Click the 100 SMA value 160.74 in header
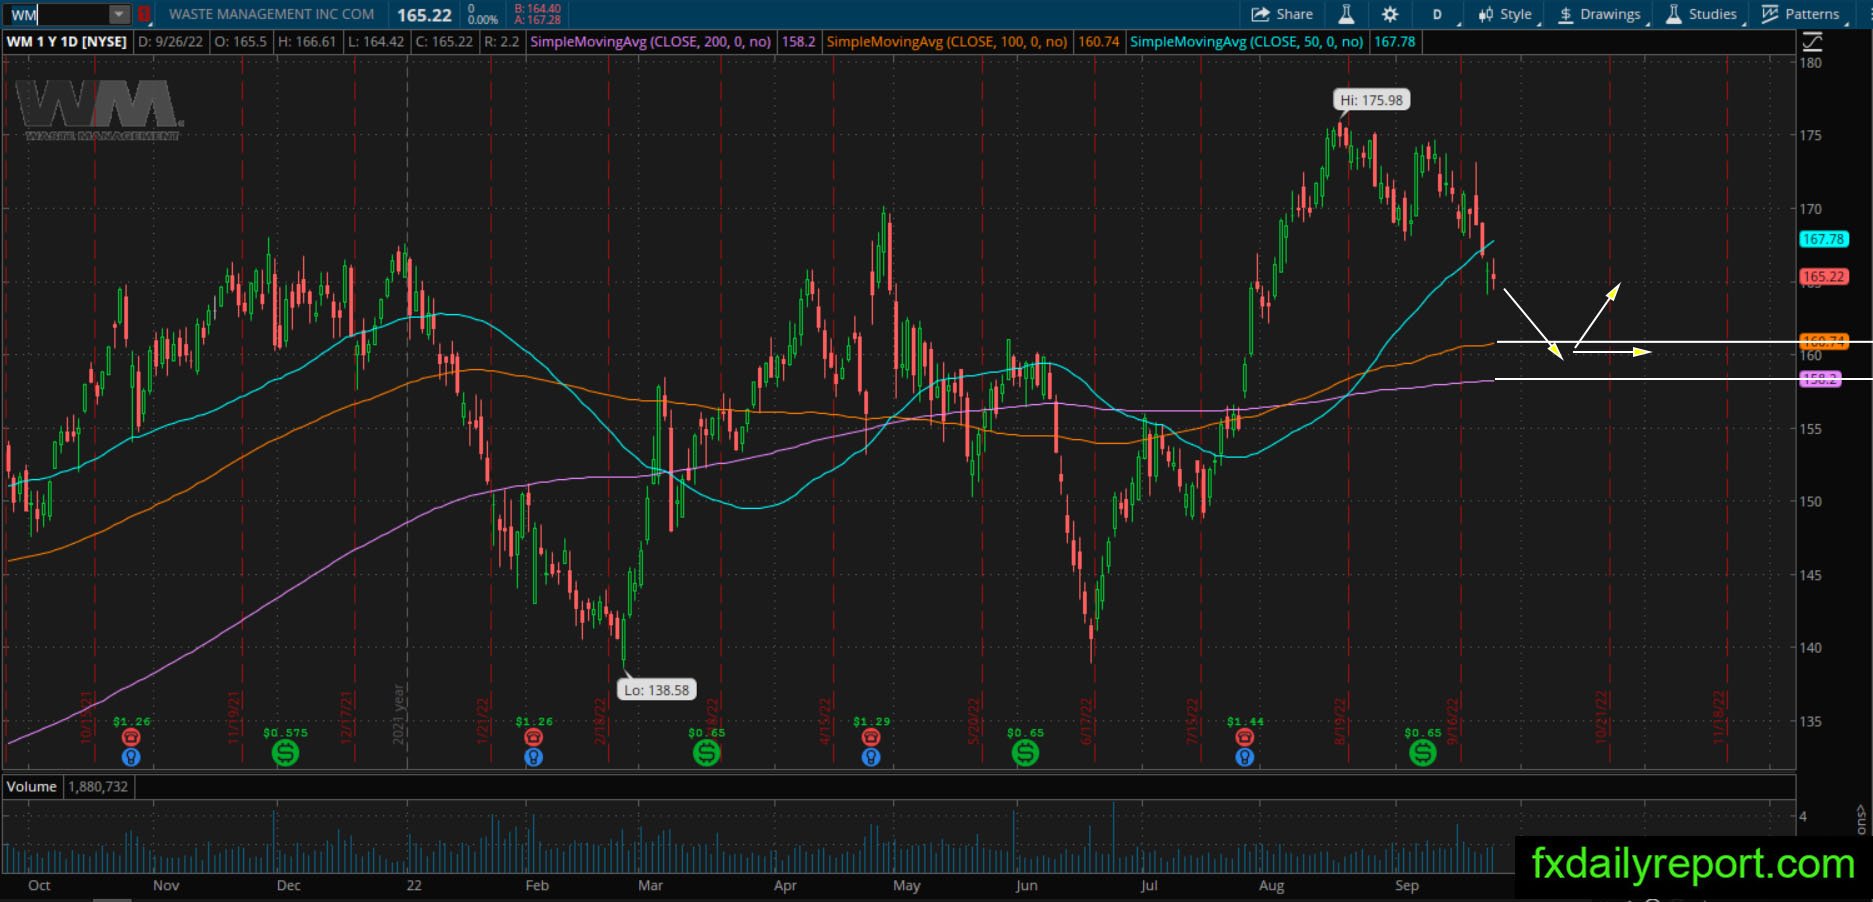Image resolution: width=1873 pixels, height=902 pixels. (1098, 42)
